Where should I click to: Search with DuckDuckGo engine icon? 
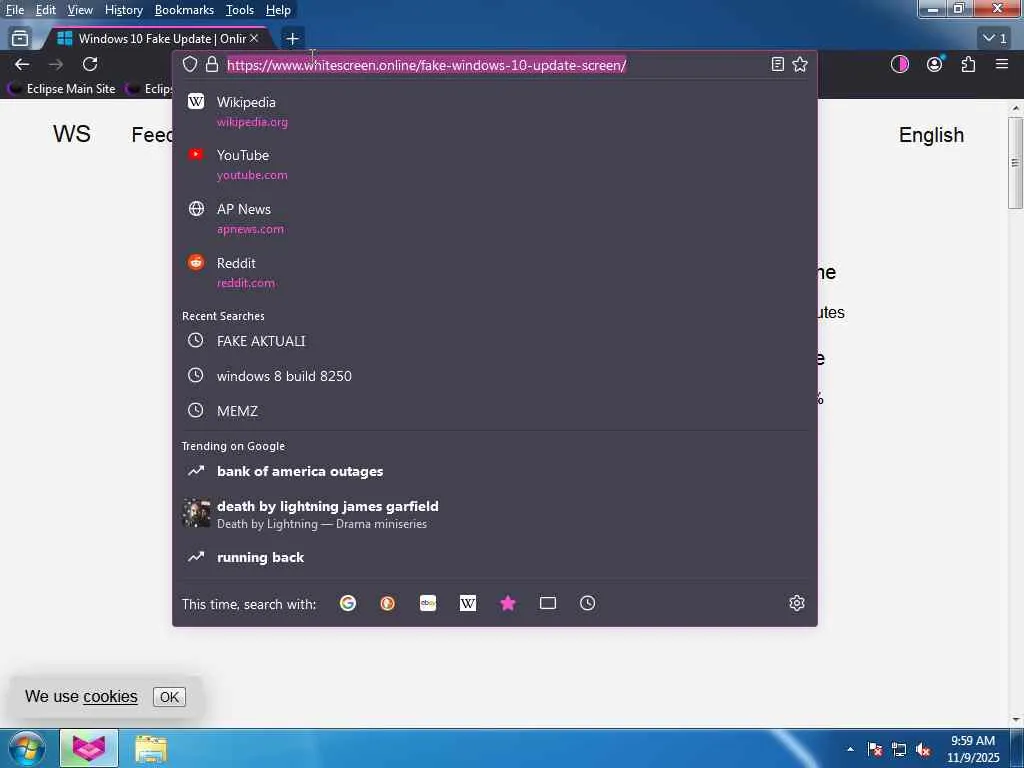(x=387, y=603)
